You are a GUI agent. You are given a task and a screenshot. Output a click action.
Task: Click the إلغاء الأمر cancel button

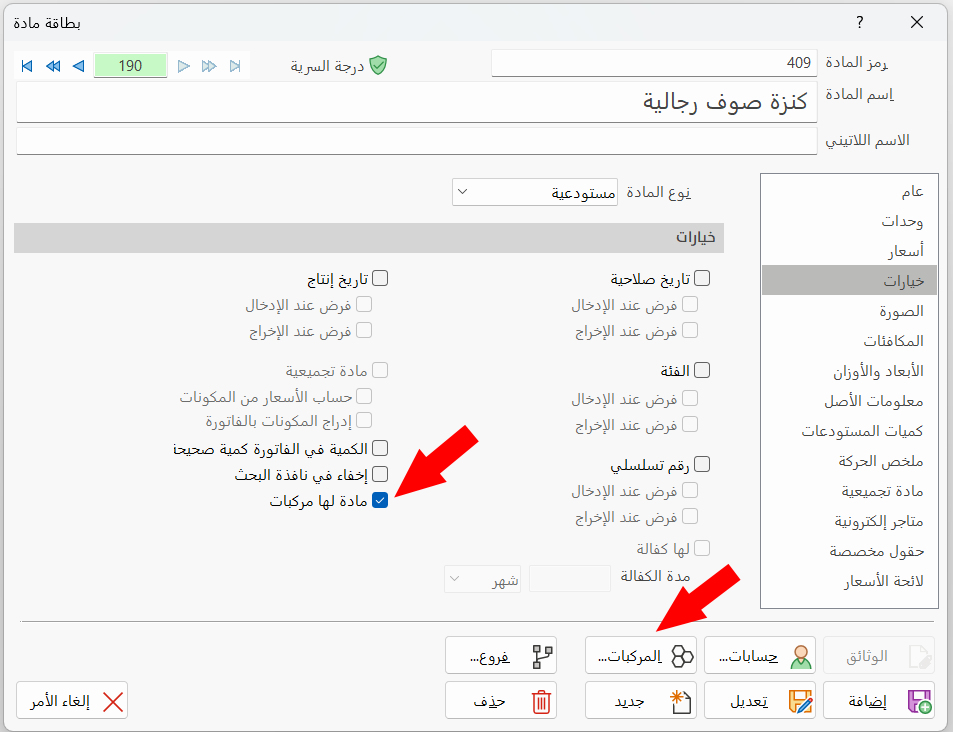pos(72,700)
